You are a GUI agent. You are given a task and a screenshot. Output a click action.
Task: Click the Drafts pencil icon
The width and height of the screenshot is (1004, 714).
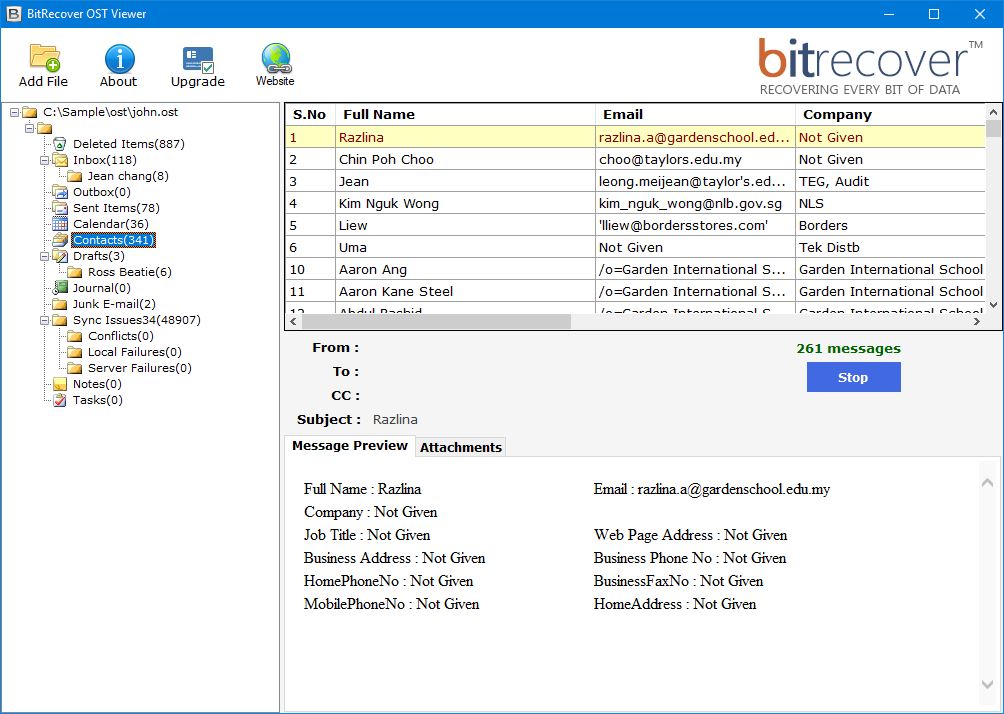tap(60, 256)
